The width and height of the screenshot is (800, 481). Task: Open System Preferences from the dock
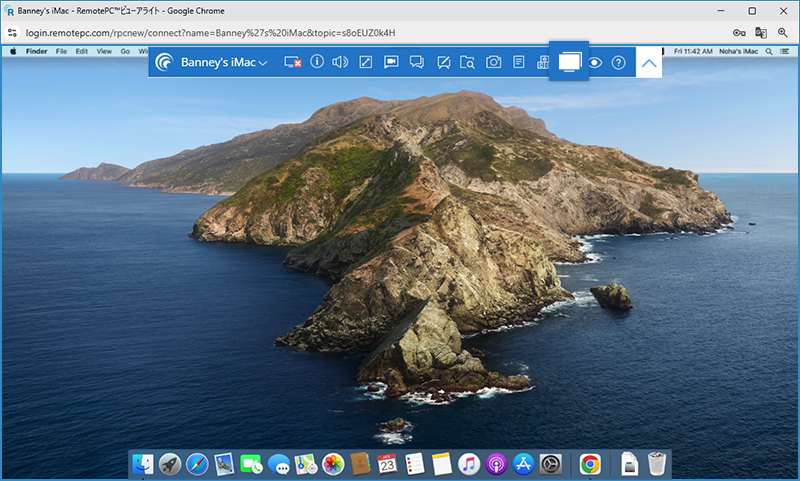[551, 464]
